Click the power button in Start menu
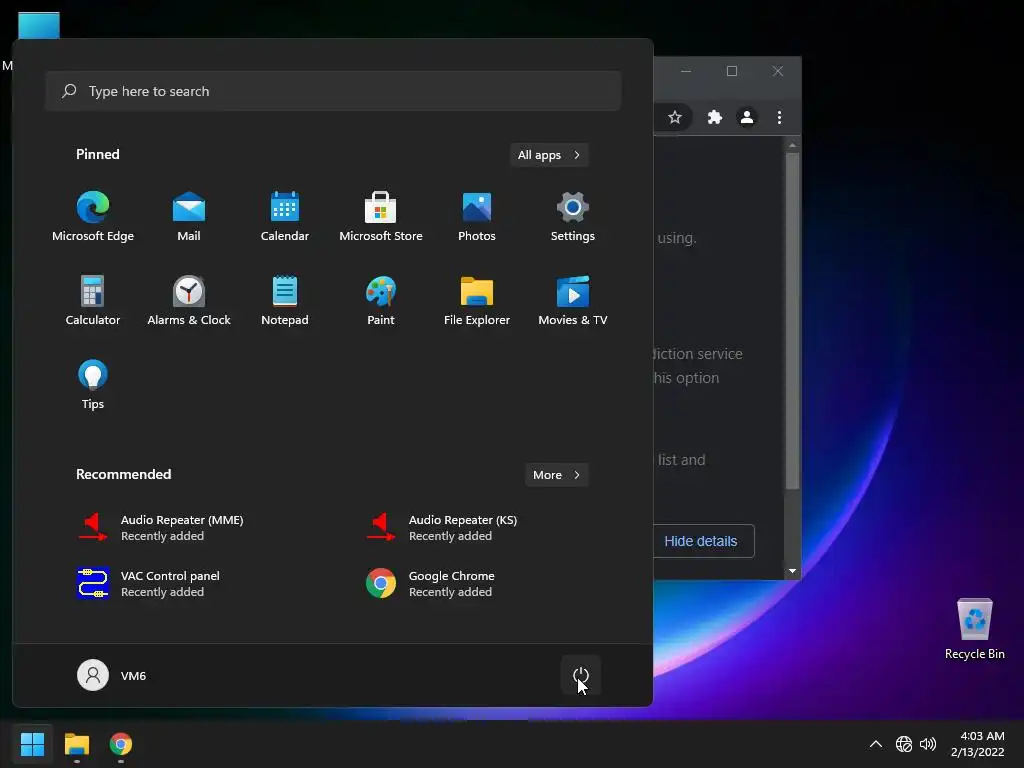Viewport: 1024px width, 768px height. pyautogui.click(x=581, y=675)
